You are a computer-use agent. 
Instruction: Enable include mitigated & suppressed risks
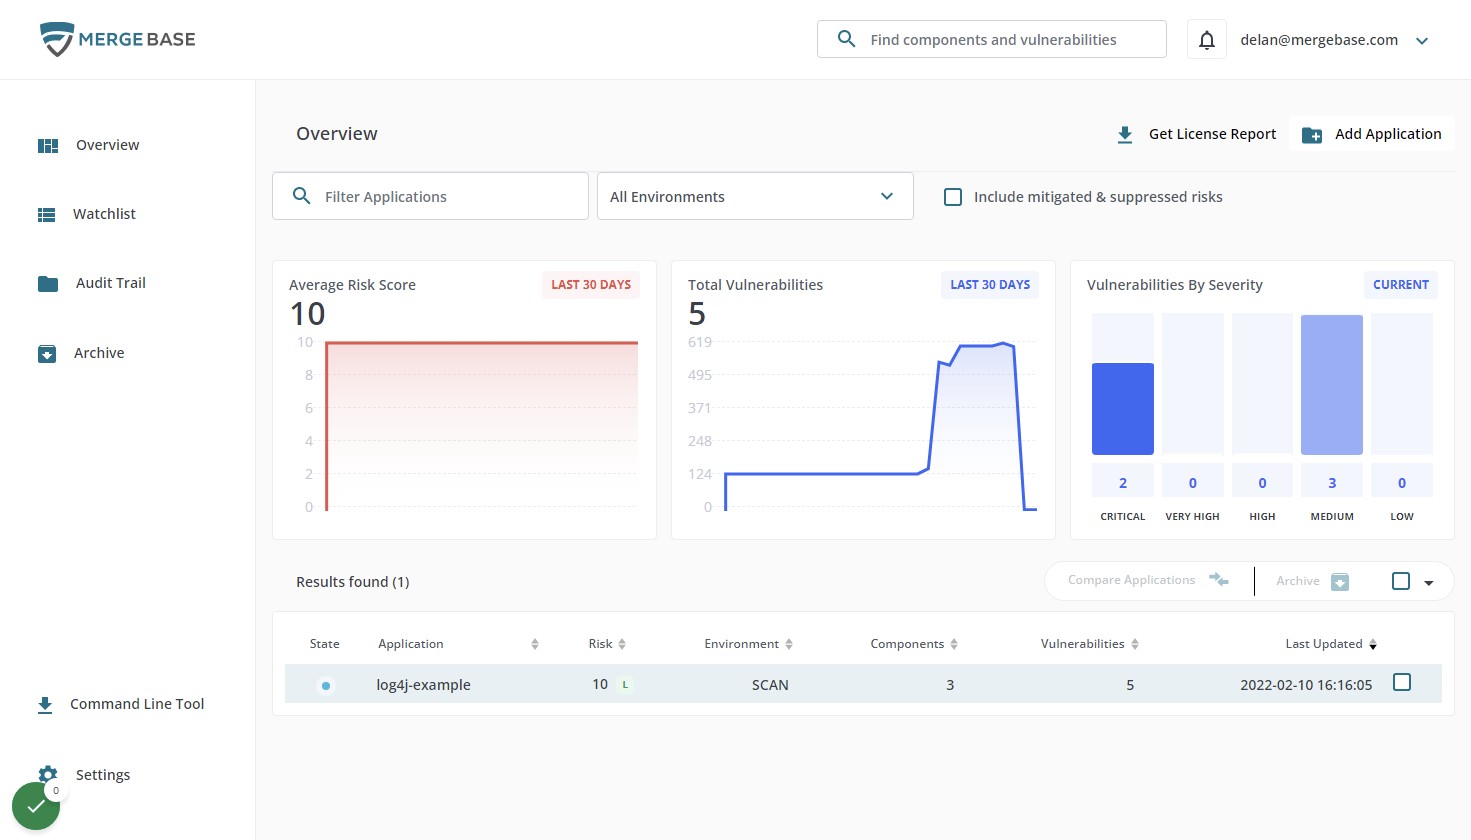pyautogui.click(x=953, y=197)
